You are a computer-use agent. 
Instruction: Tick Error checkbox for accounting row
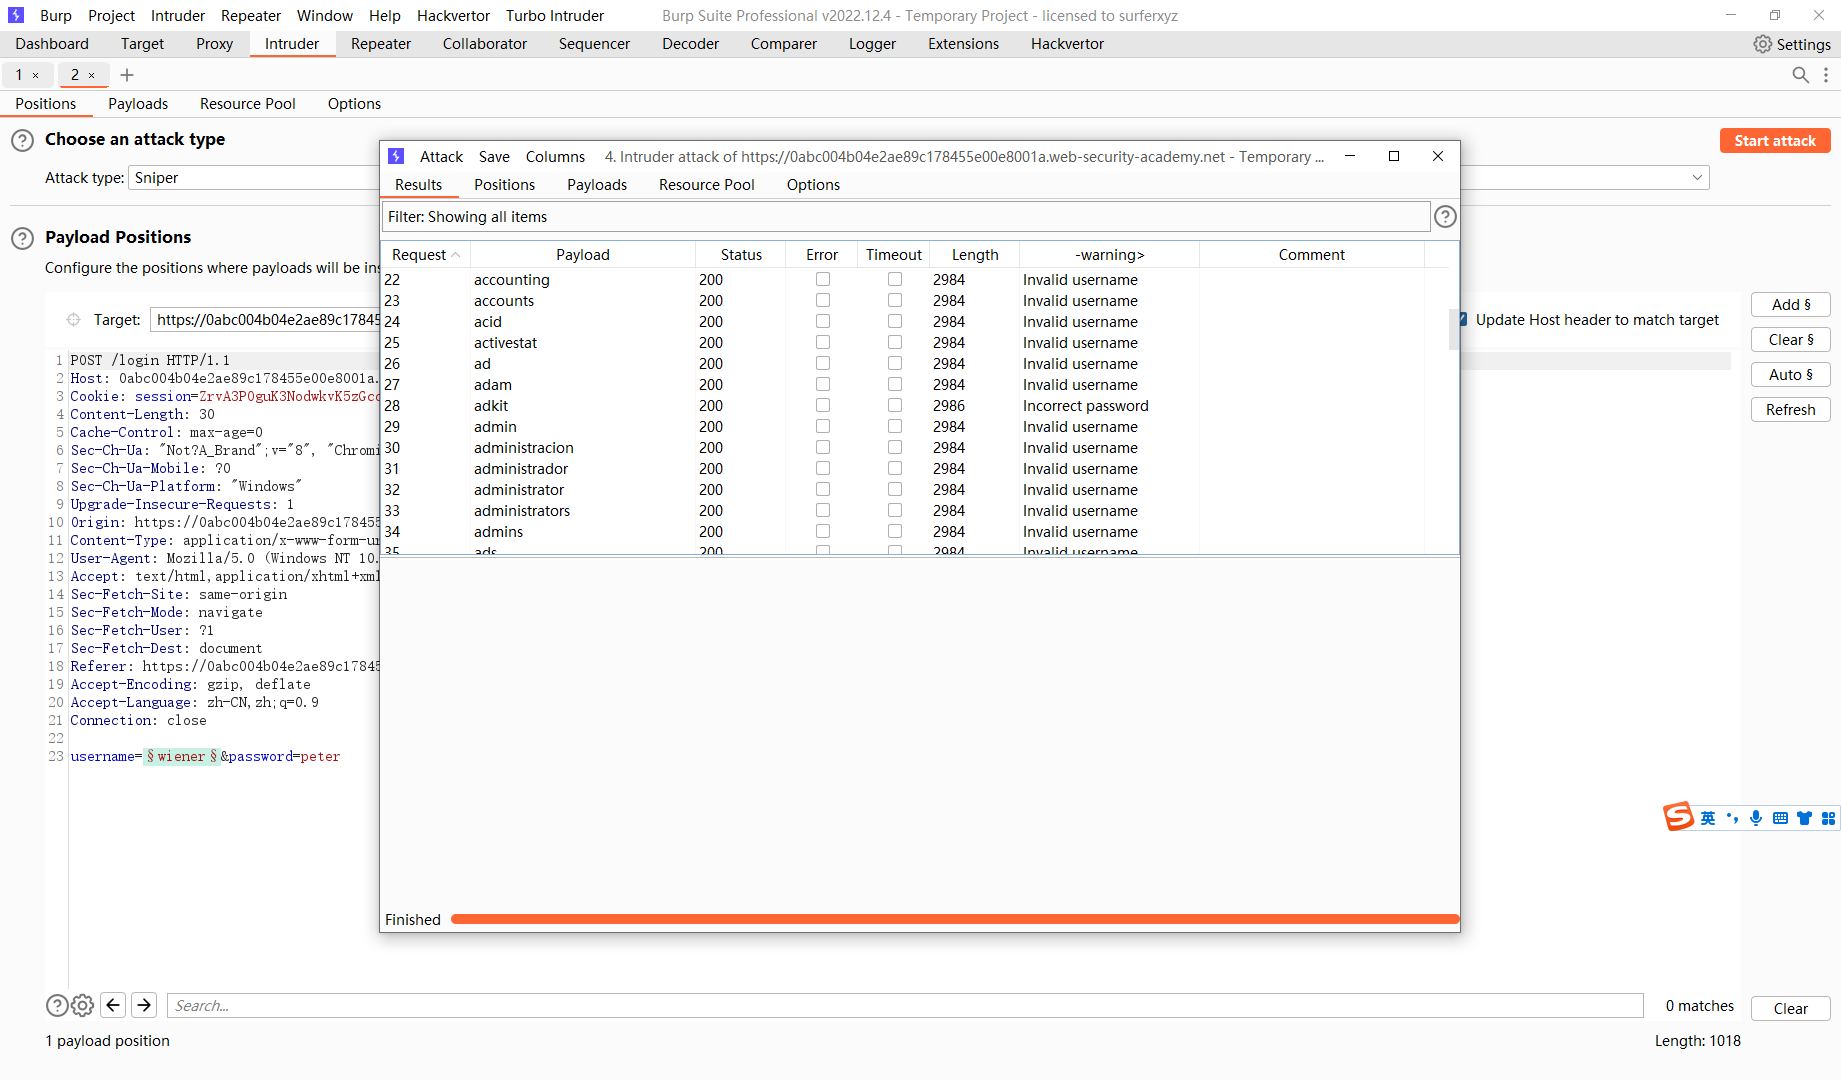823,279
